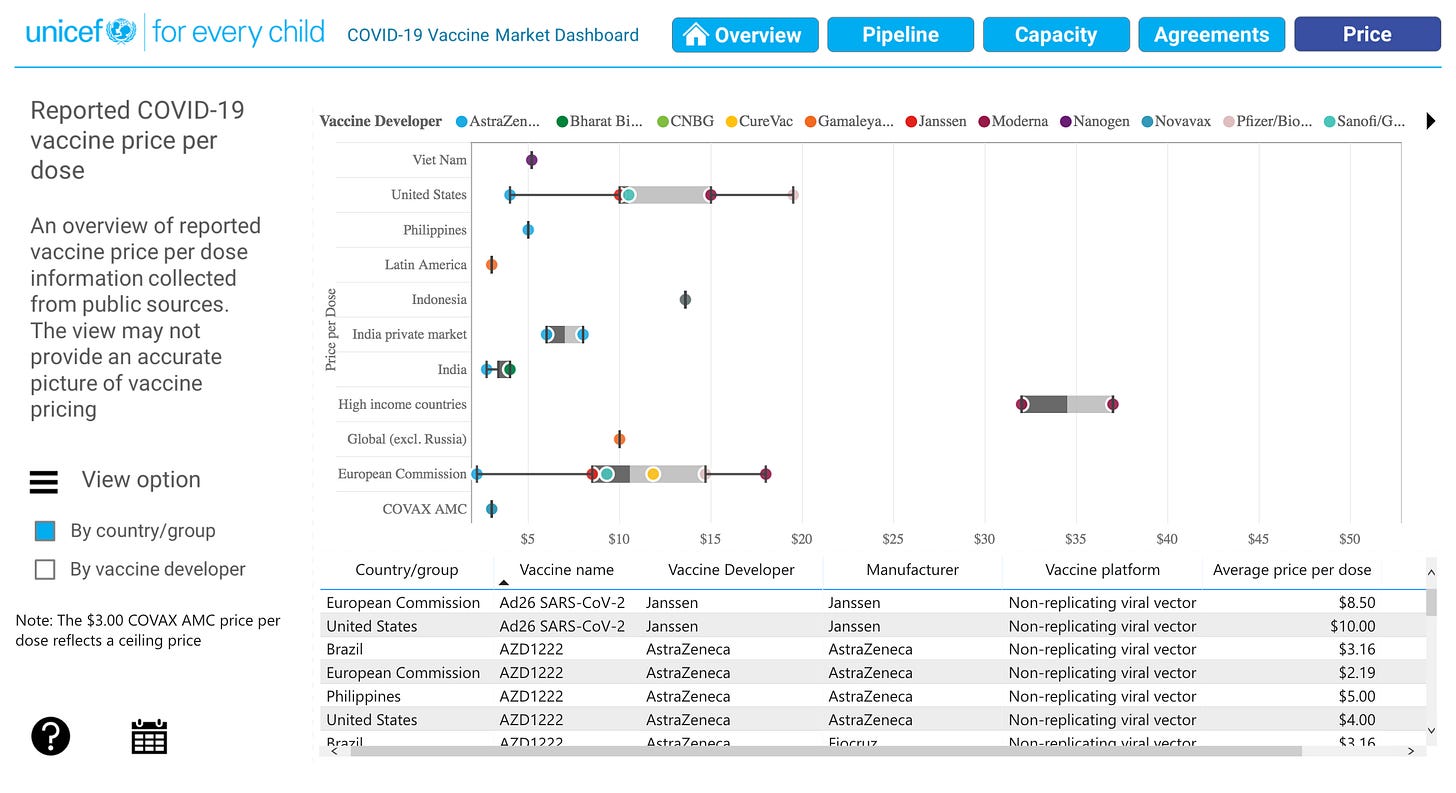Click the $5.00 price cell
Viewport: 1456px width, 793px height.
pyautogui.click(x=1357, y=696)
